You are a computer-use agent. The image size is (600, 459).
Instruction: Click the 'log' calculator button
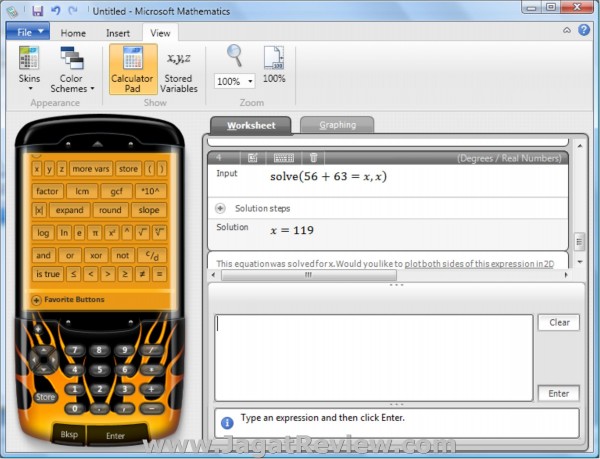(x=43, y=233)
